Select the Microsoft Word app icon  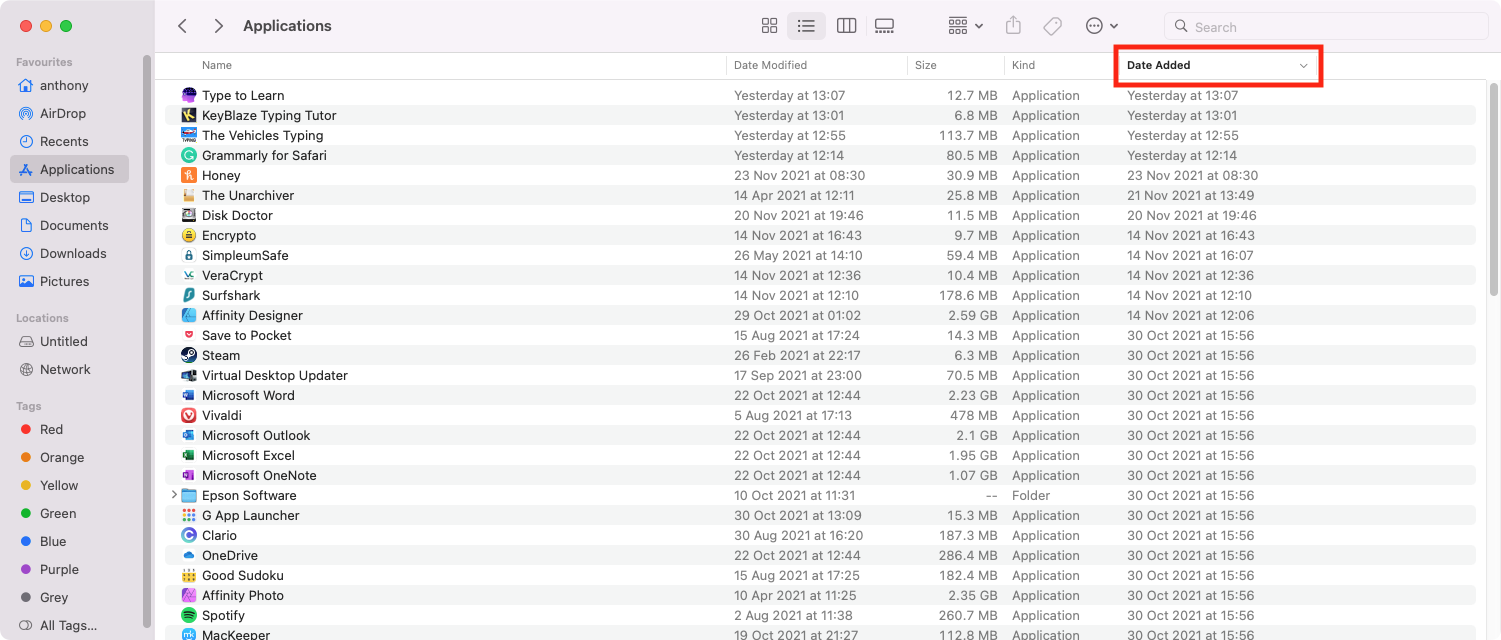click(189, 395)
